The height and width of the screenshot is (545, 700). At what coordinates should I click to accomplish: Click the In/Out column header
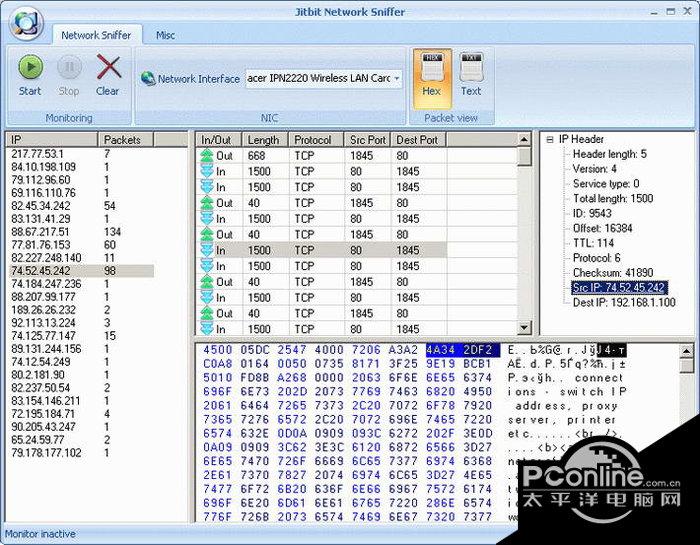[x=219, y=140]
